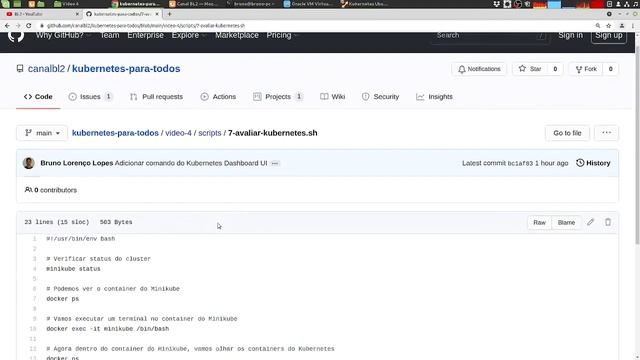Screen dimensions: 640x360
Task: Open commit message Adicionar comando do Kubernetes Dashboard
Action: click(x=191, y=163)
